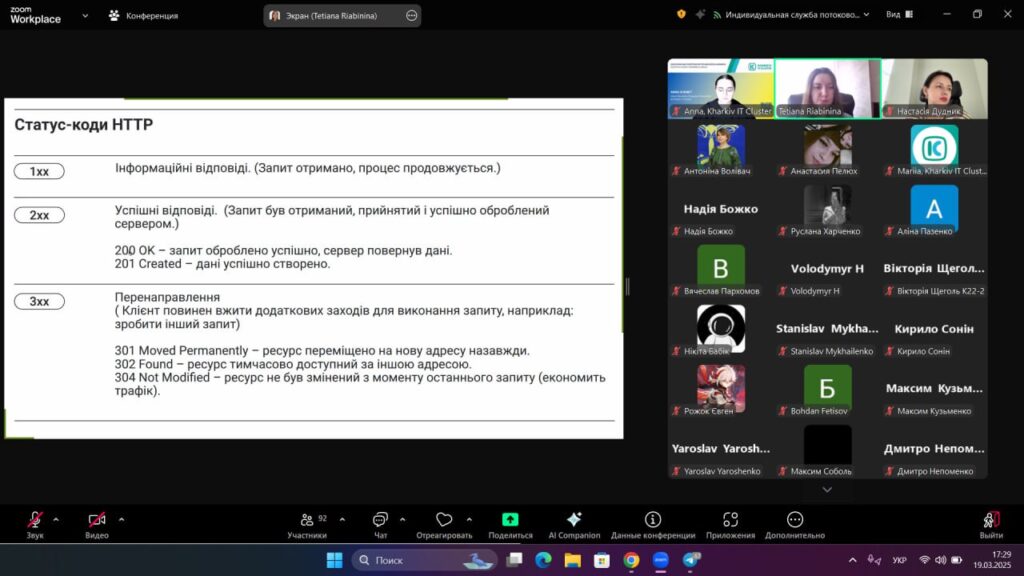Select Аліна Пазенко participant tile
This screenshot has height=576, width=1024.
coord(935,209)
